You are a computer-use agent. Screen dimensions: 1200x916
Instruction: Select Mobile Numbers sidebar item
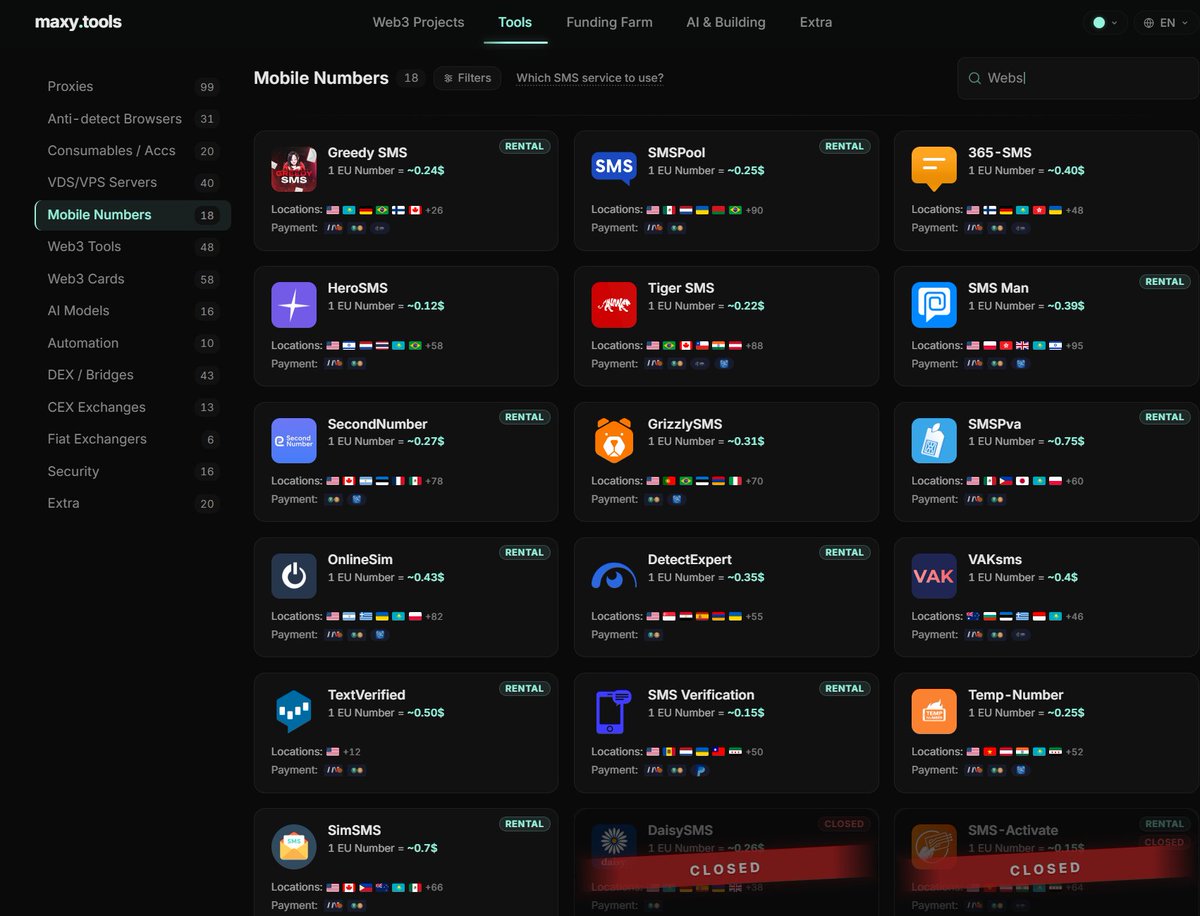132,215
